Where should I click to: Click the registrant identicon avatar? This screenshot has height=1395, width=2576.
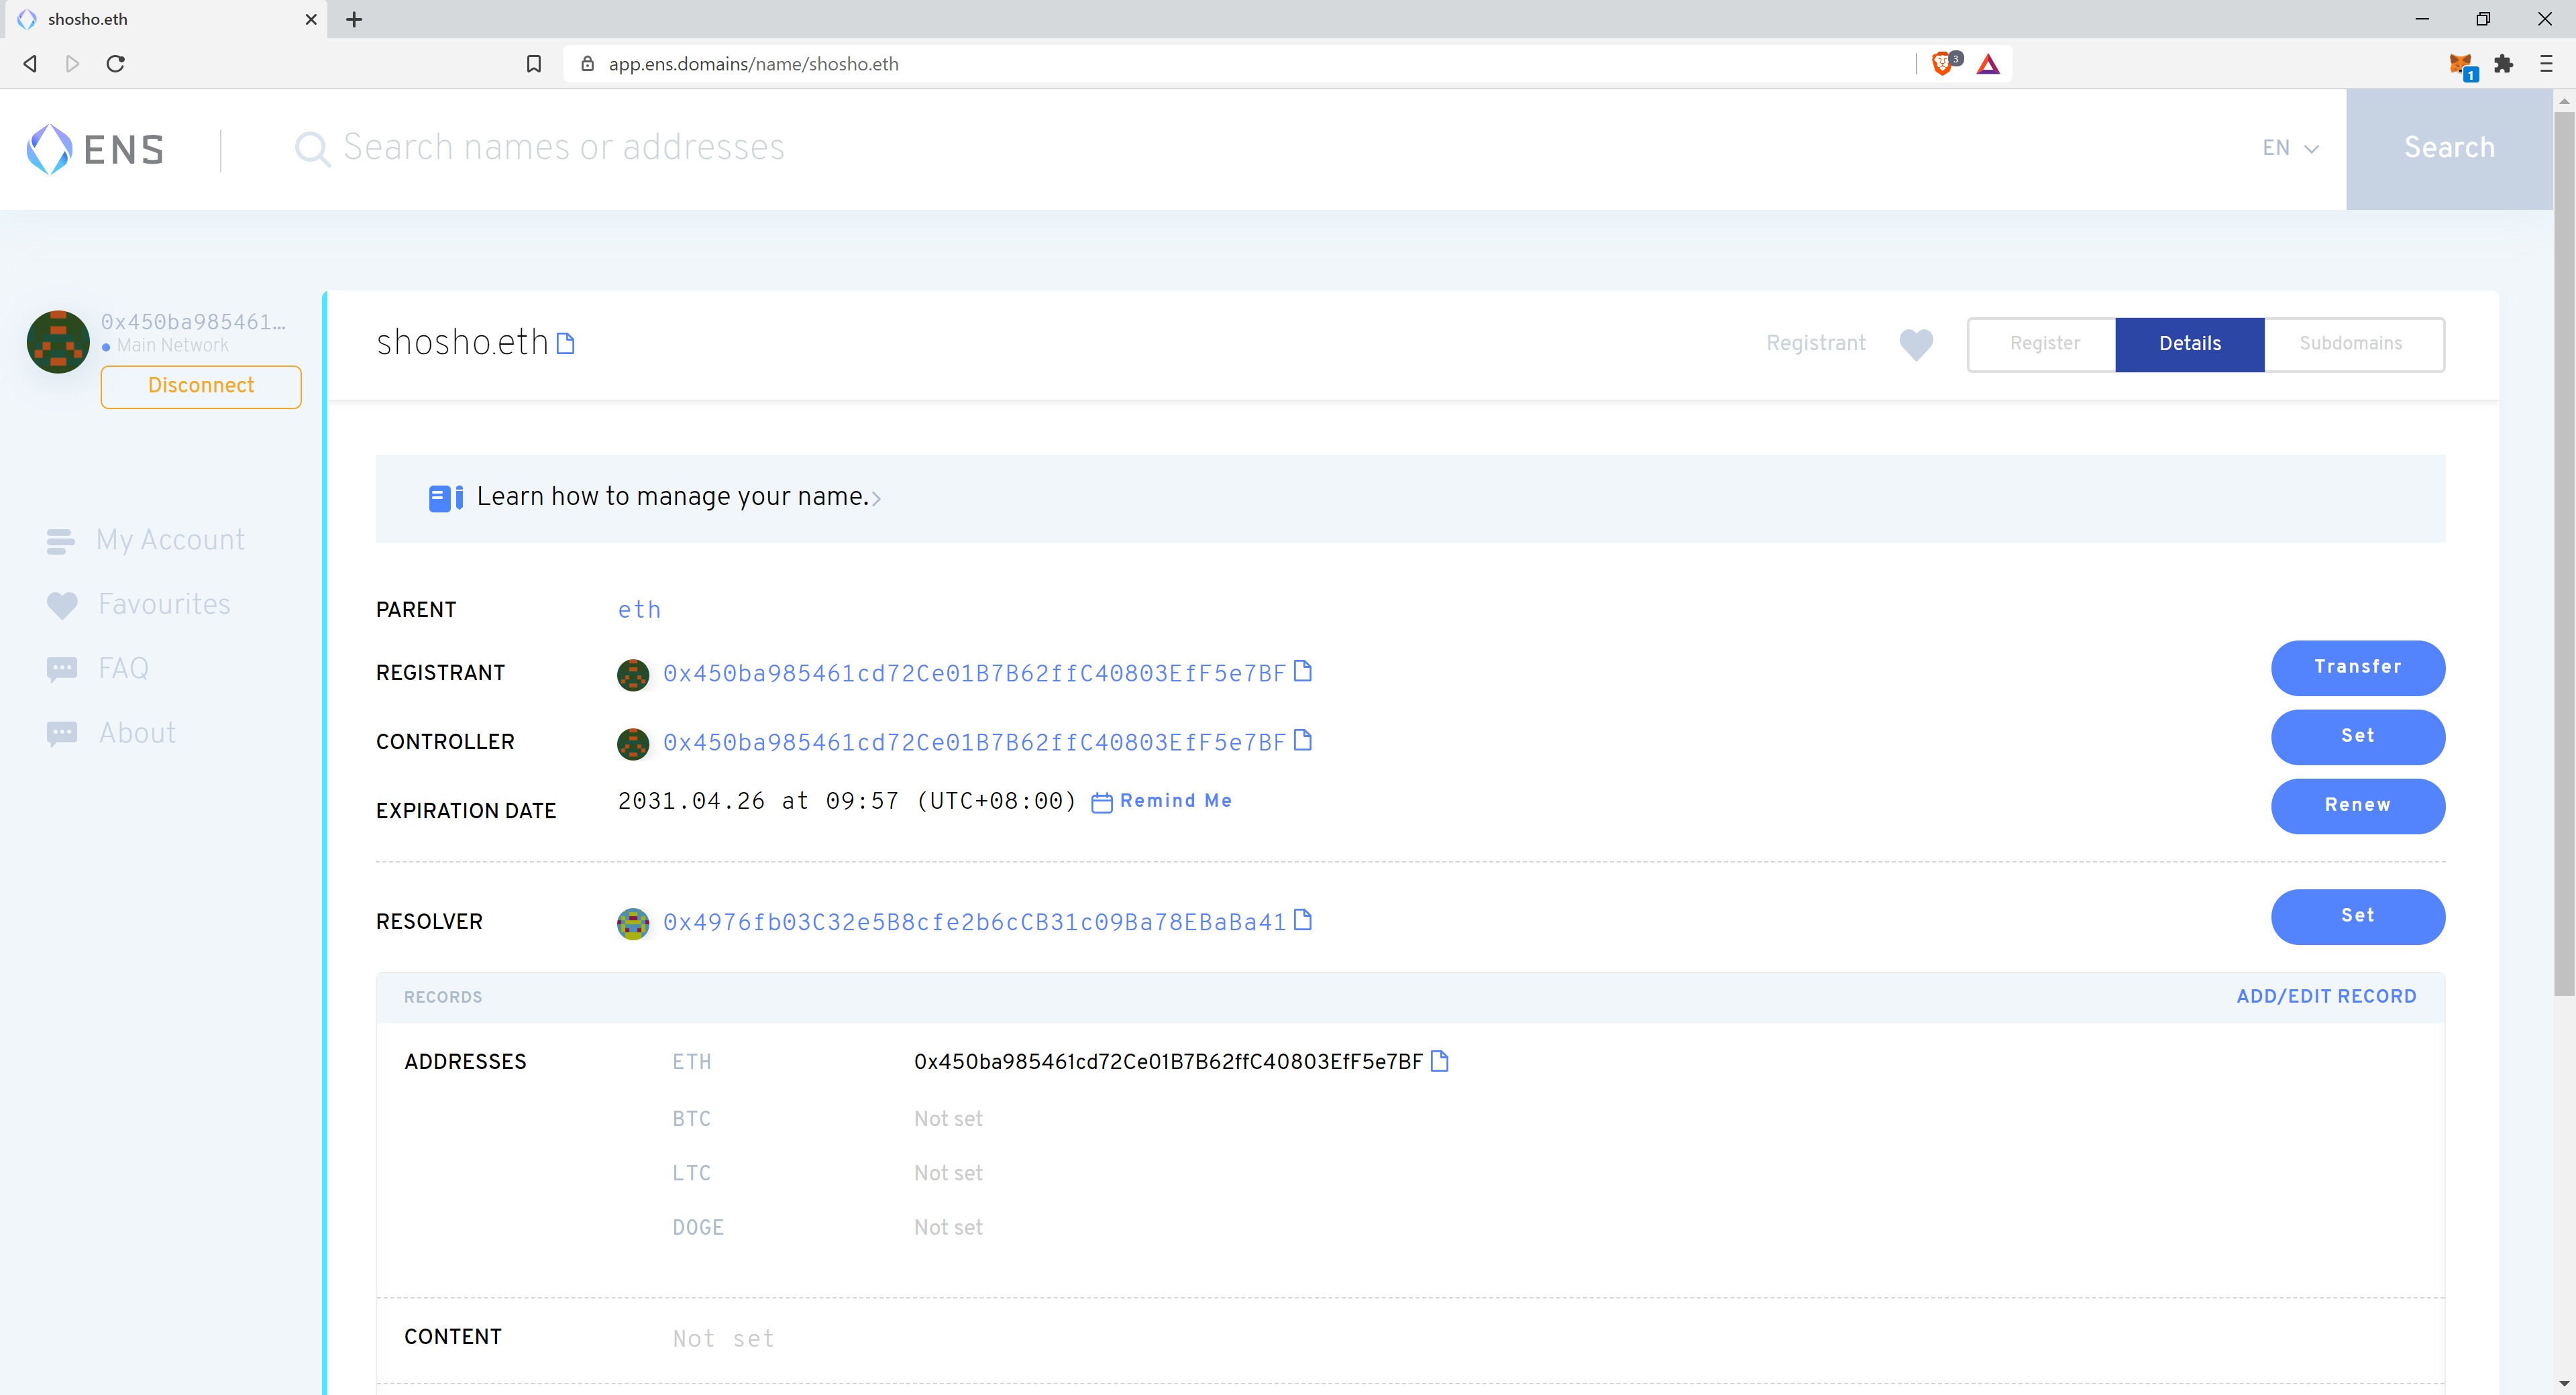pyautogui.click(x=633, y=675)
